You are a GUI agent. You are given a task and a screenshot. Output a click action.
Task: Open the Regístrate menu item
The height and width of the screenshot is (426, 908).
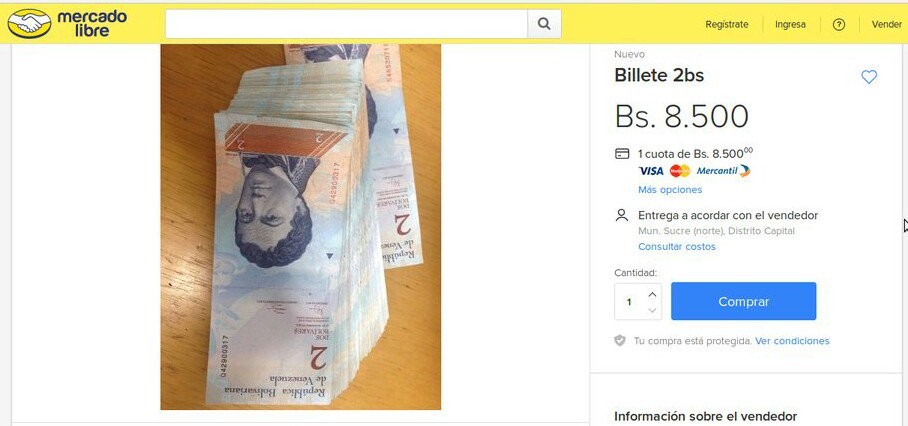[726, 24]
